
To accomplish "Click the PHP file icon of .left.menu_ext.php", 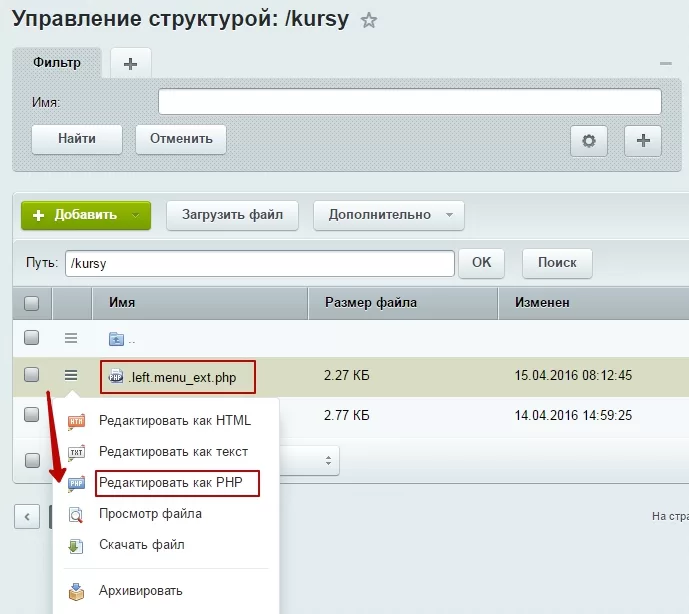I will tap(116, 377).
